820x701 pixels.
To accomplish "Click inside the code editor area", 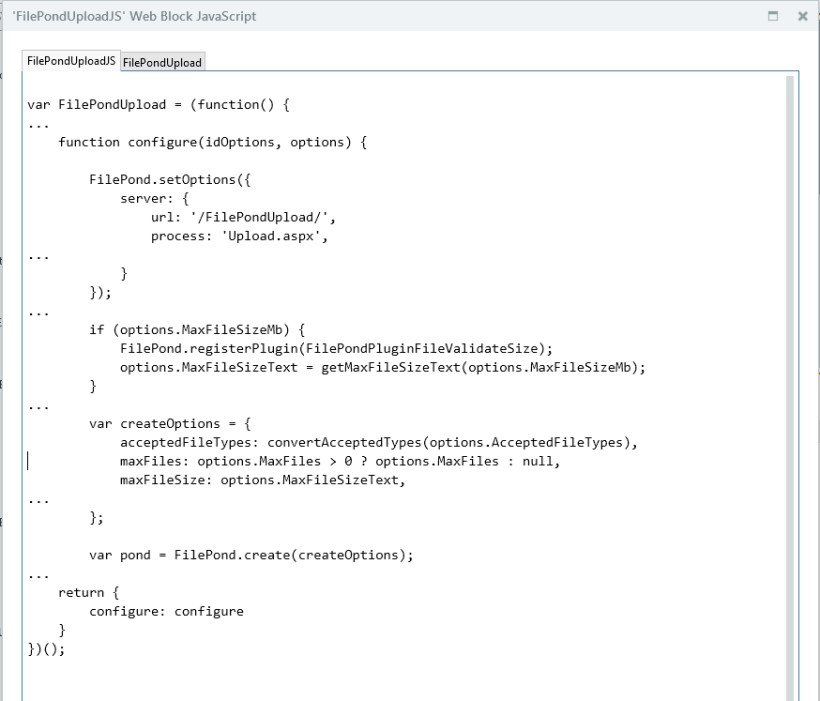I will click(400, 400).
